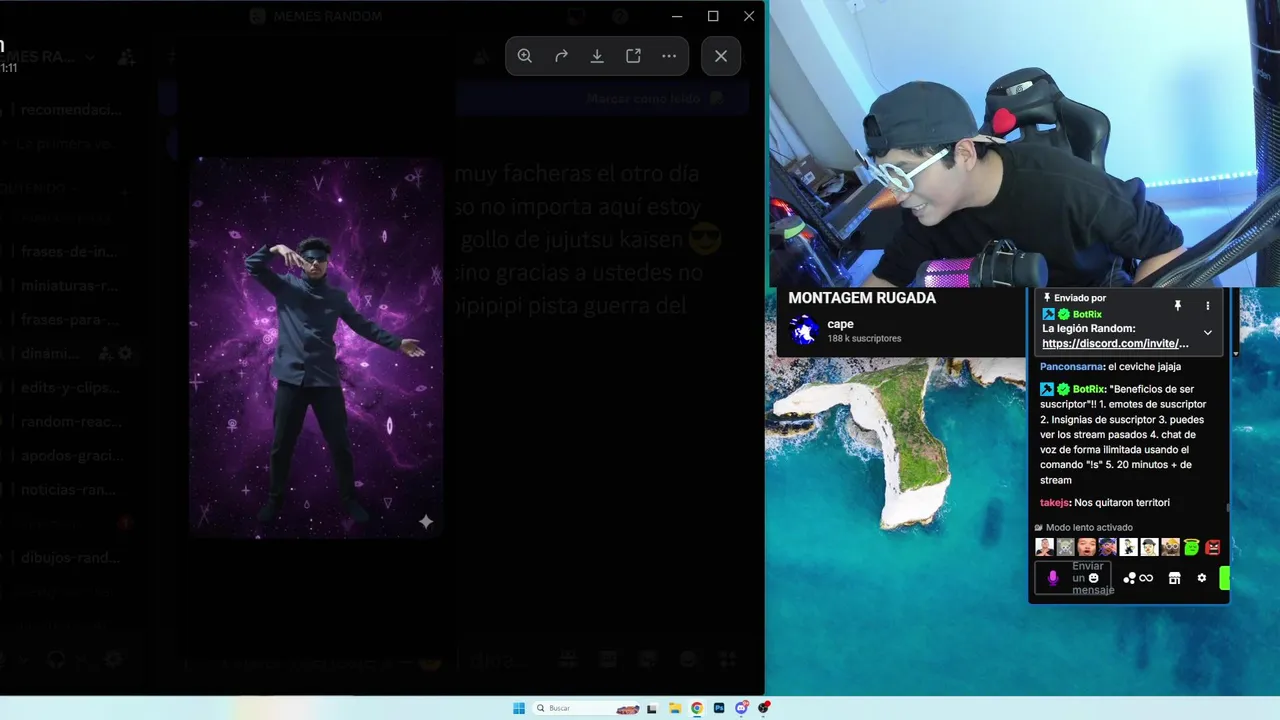This screenshot has height=720, width=1280.
Task: Switch to Discord in the taskbar
Action: [x=741, y=708]
